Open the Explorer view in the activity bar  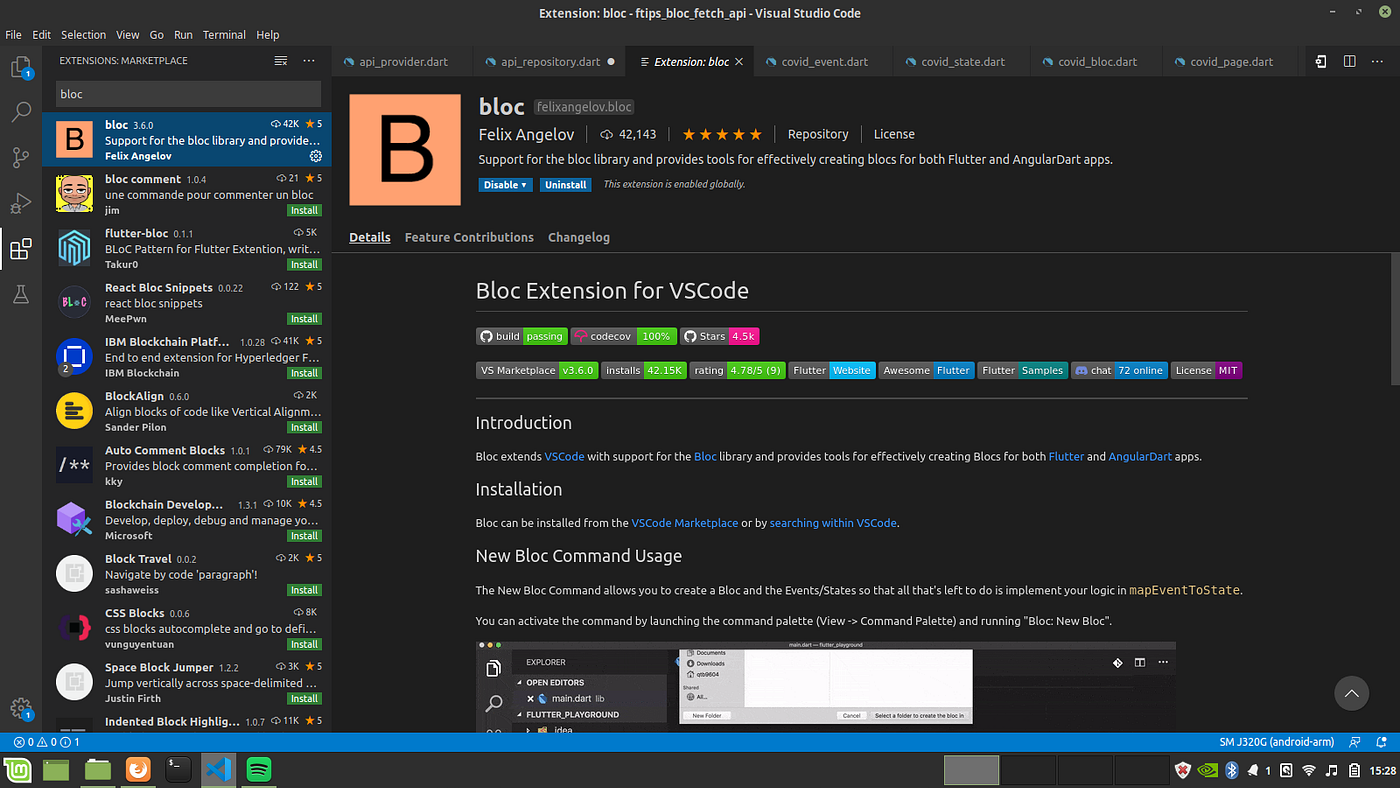pos(21,66)
